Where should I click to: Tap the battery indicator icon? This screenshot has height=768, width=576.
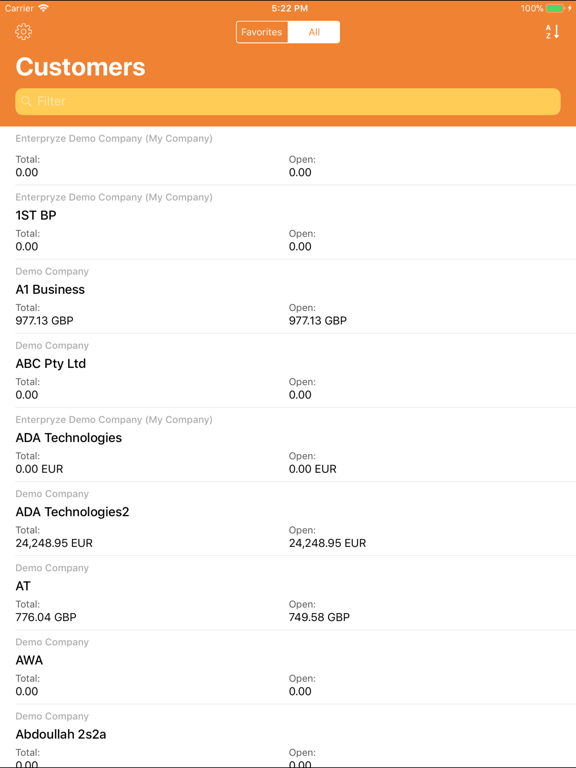(x=555, y=8)
